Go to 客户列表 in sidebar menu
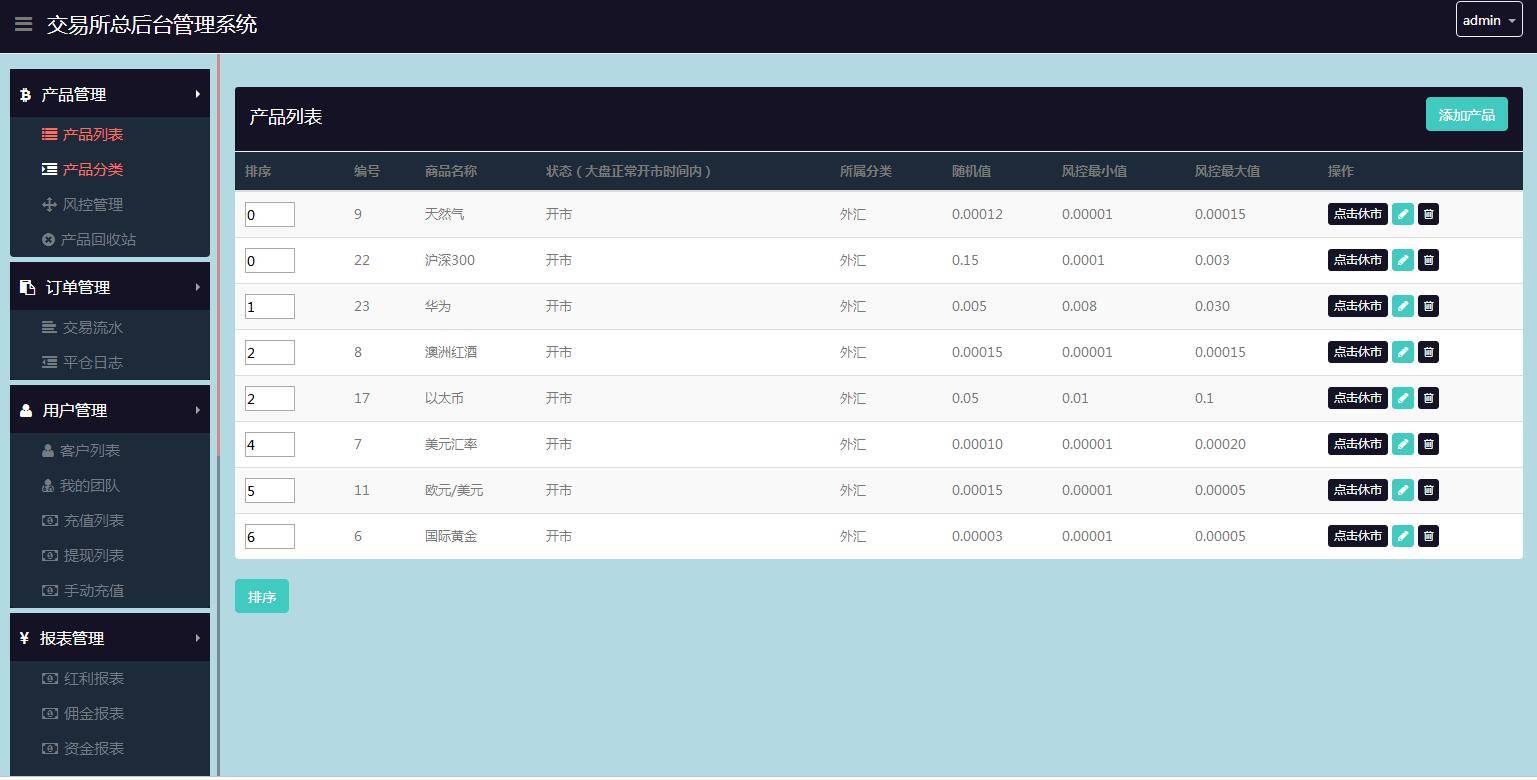Image resolution: width=1537 pixels, height=780 pixels. (90, 451)
